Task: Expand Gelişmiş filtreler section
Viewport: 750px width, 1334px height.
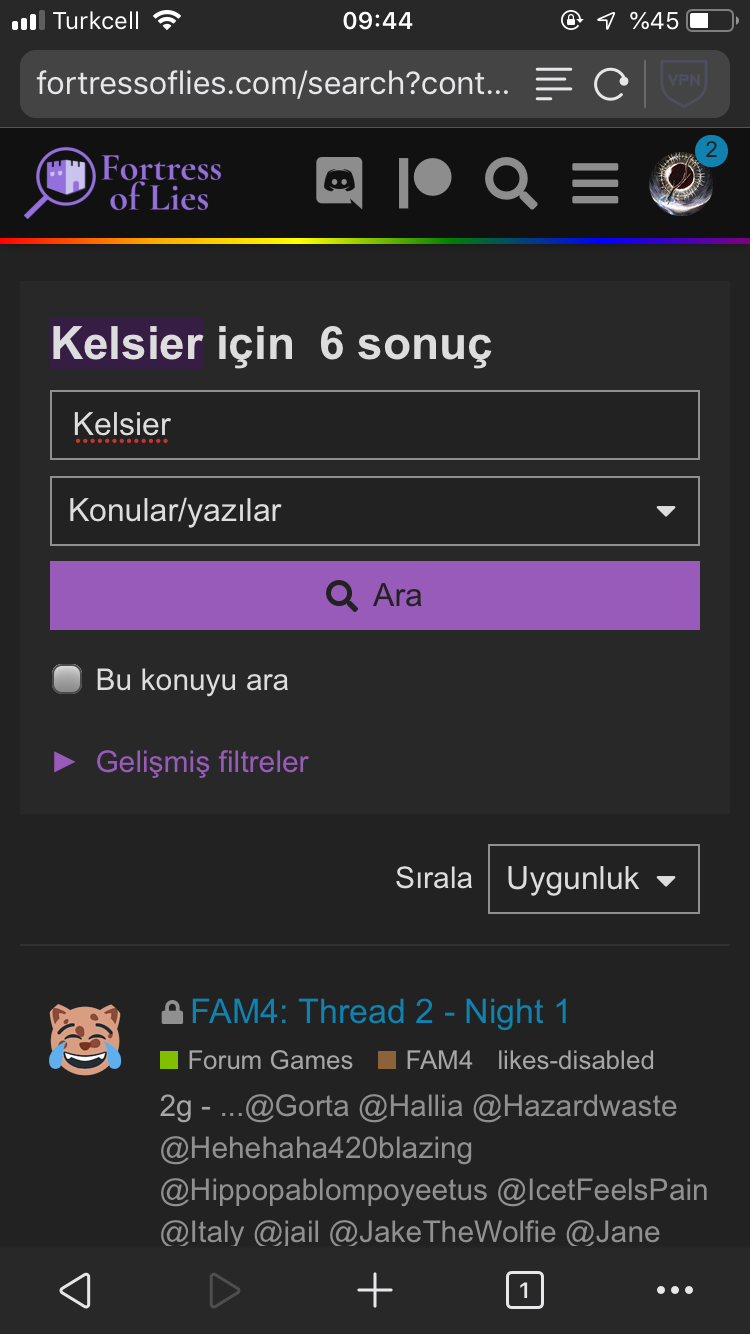Action: pyautogui.click(x=181, y=762)
